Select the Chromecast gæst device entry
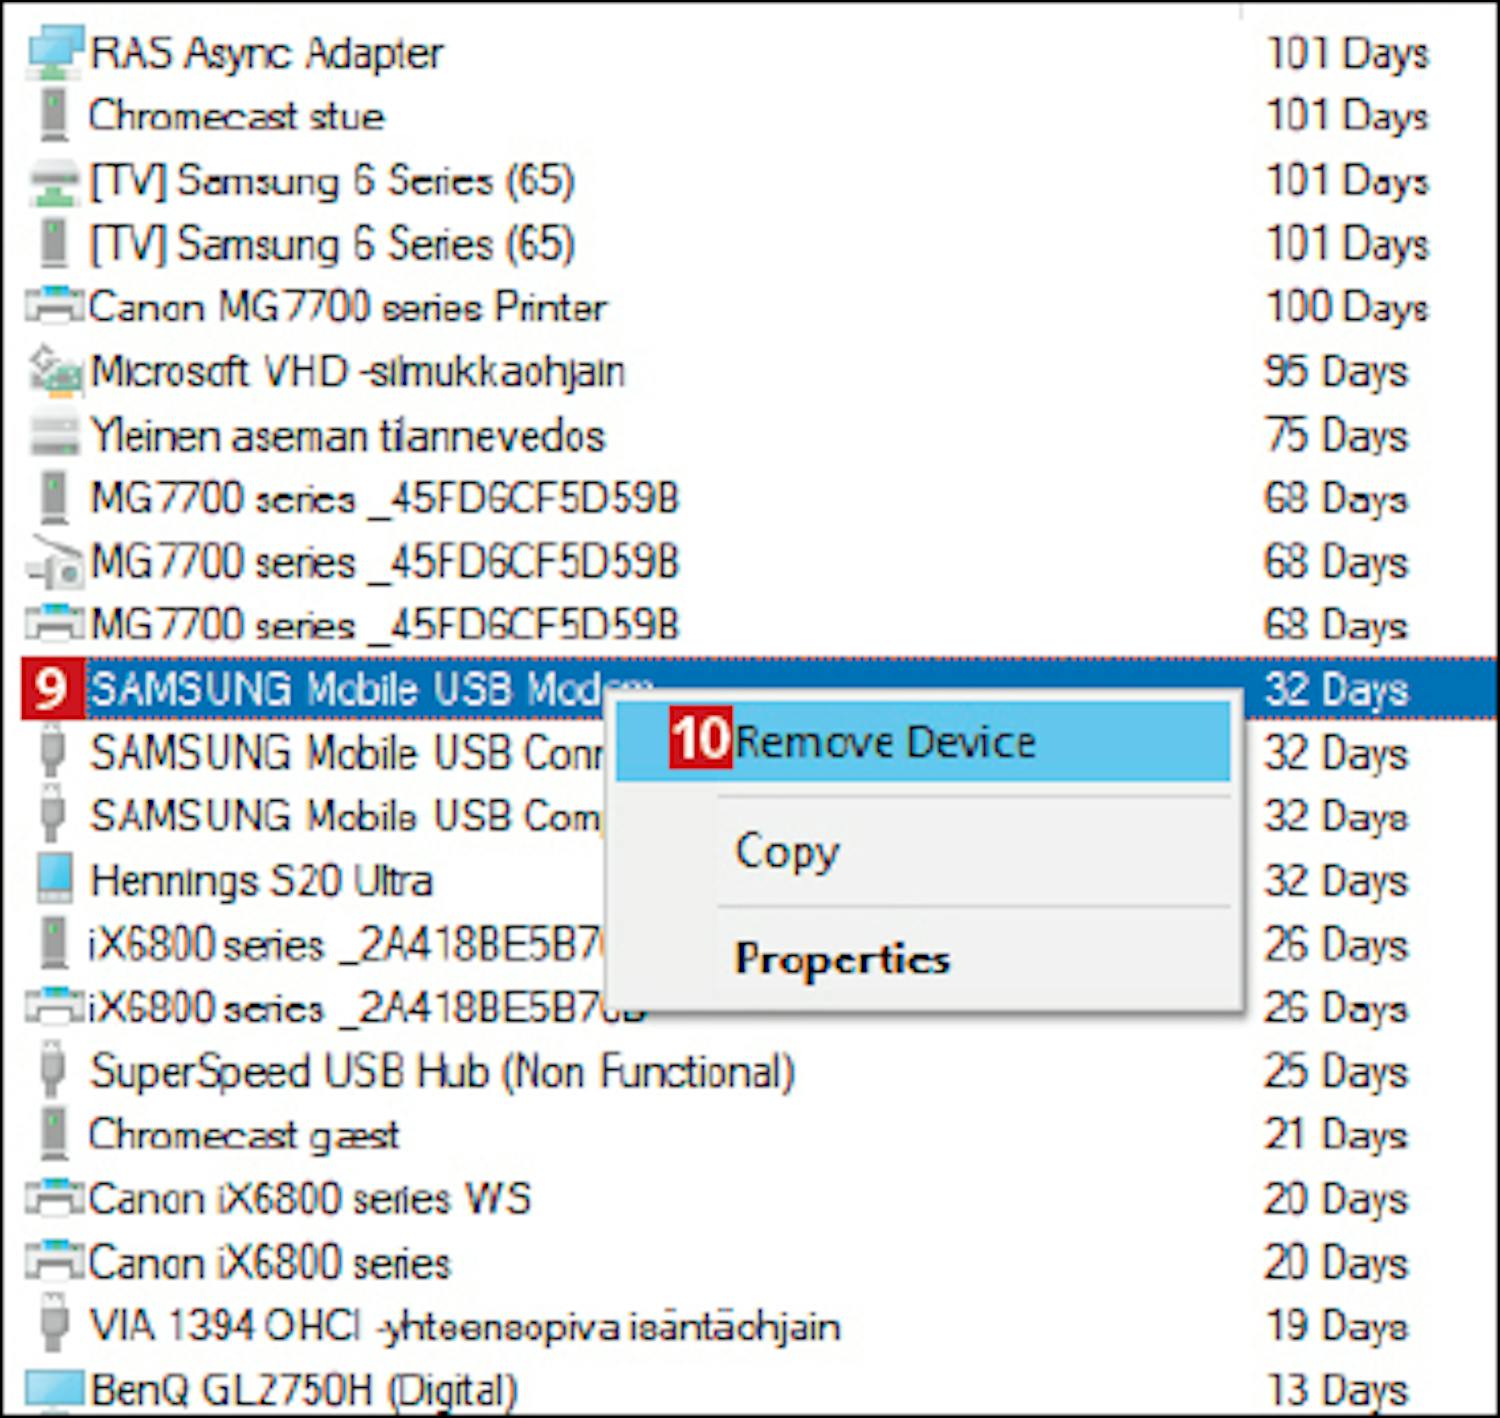 (244, 1135)
